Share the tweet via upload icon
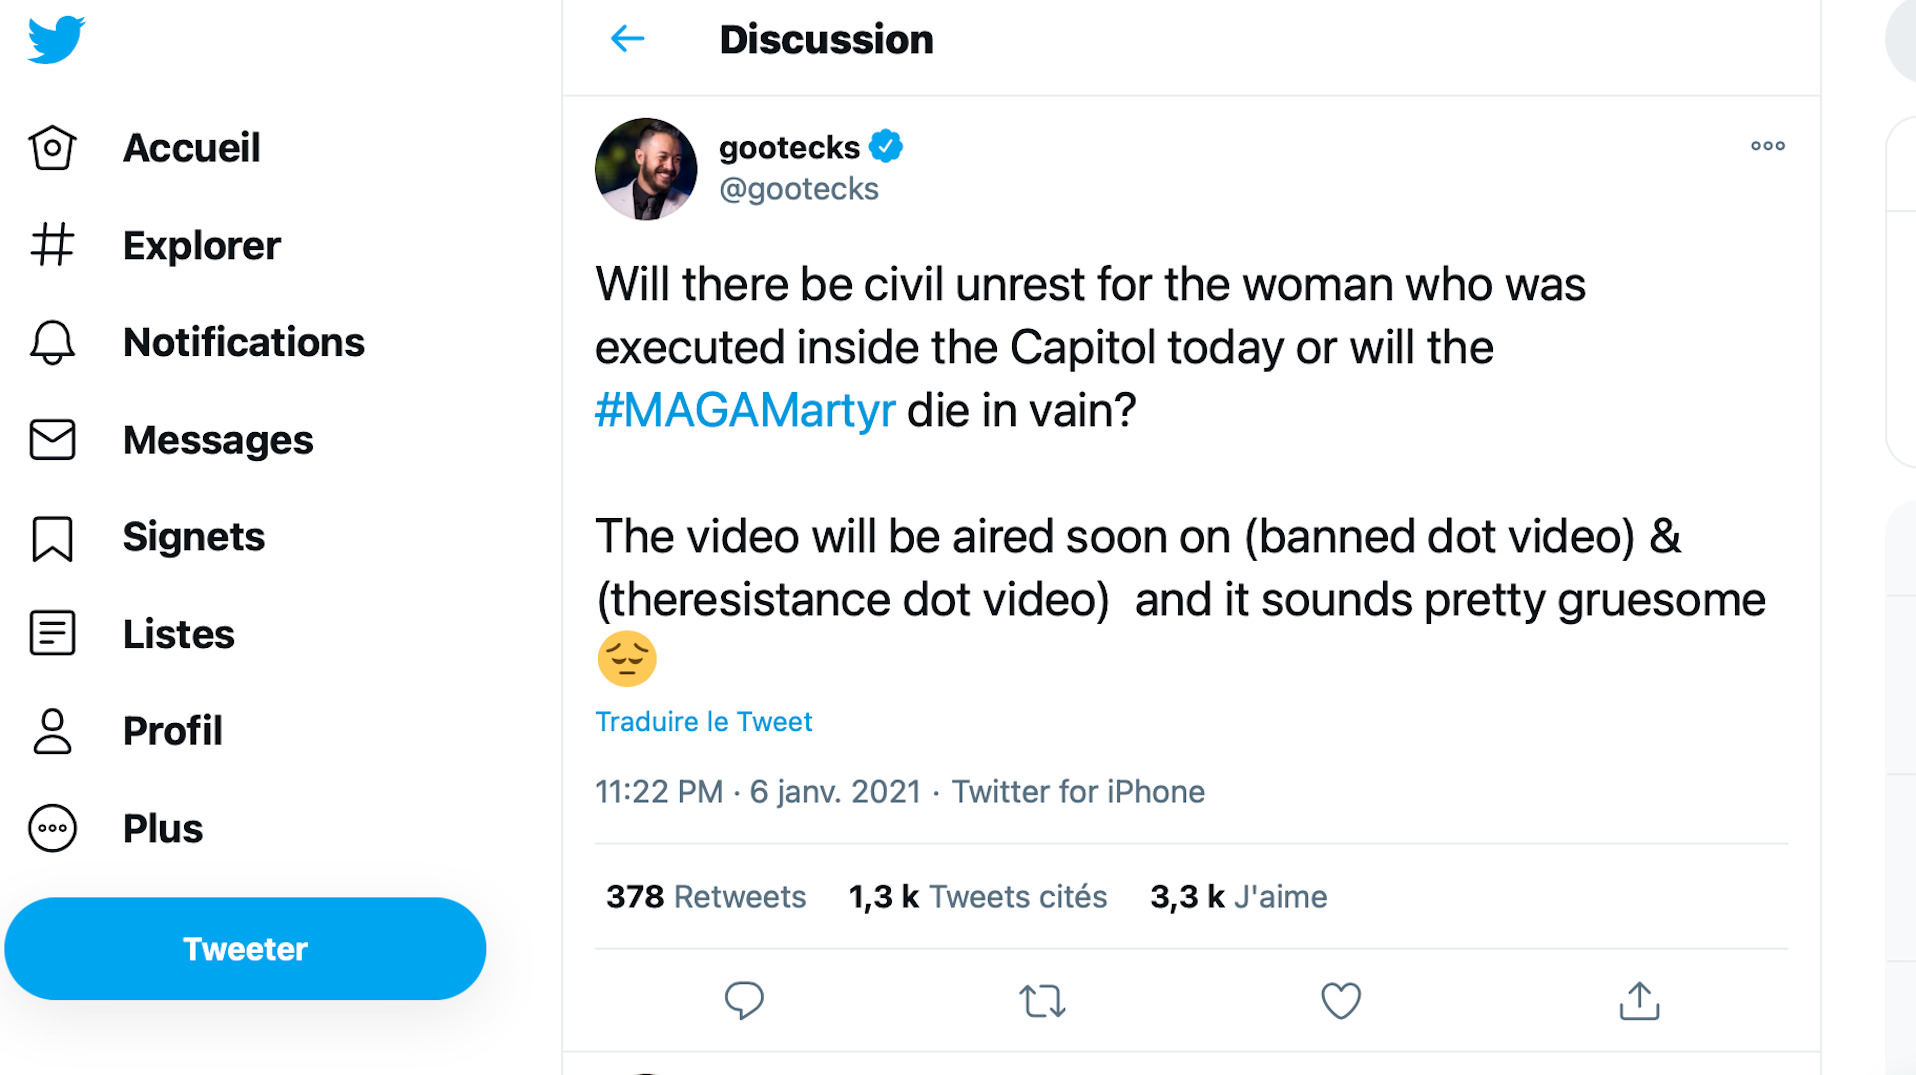The height and width of the screenshot is (1075, 1916). [x=1638, y=1000]
